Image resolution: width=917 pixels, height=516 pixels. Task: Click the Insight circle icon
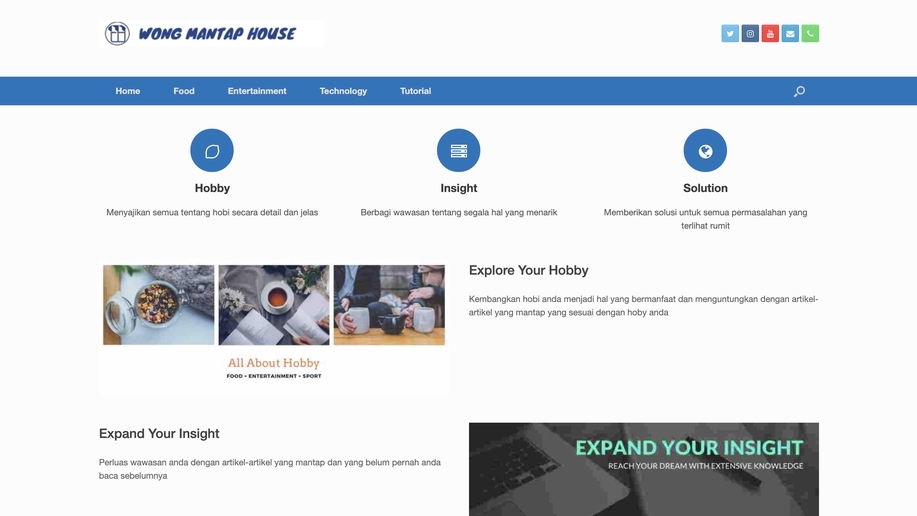(458, 150)
